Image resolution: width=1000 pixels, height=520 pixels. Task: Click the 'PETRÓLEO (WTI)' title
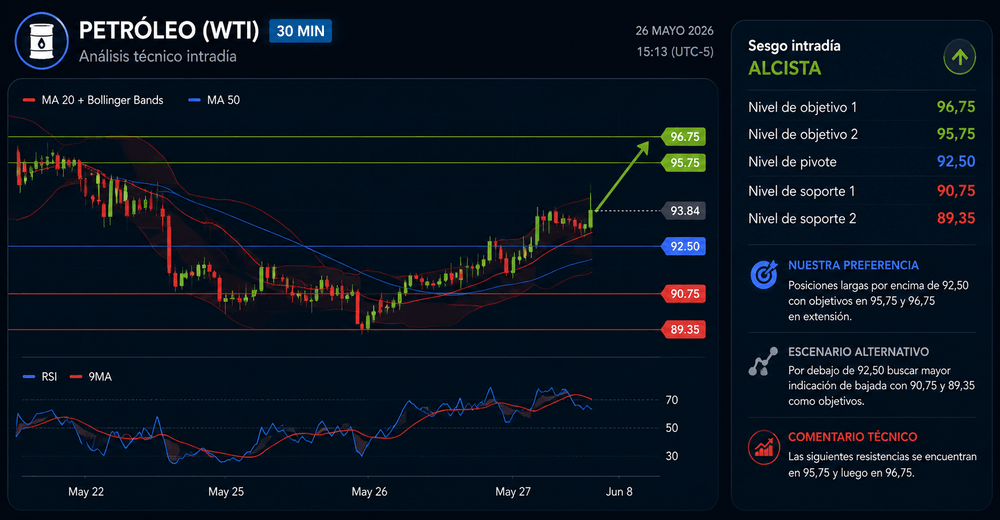169,31
